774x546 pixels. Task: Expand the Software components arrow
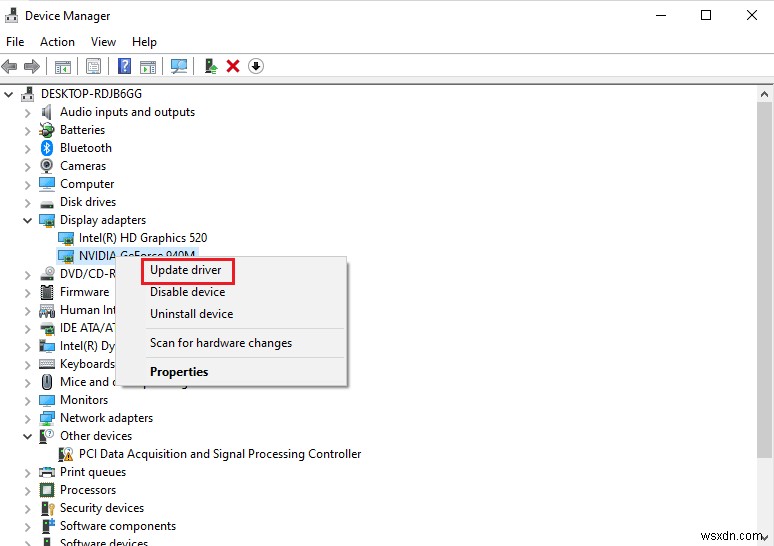click(28, 527)
